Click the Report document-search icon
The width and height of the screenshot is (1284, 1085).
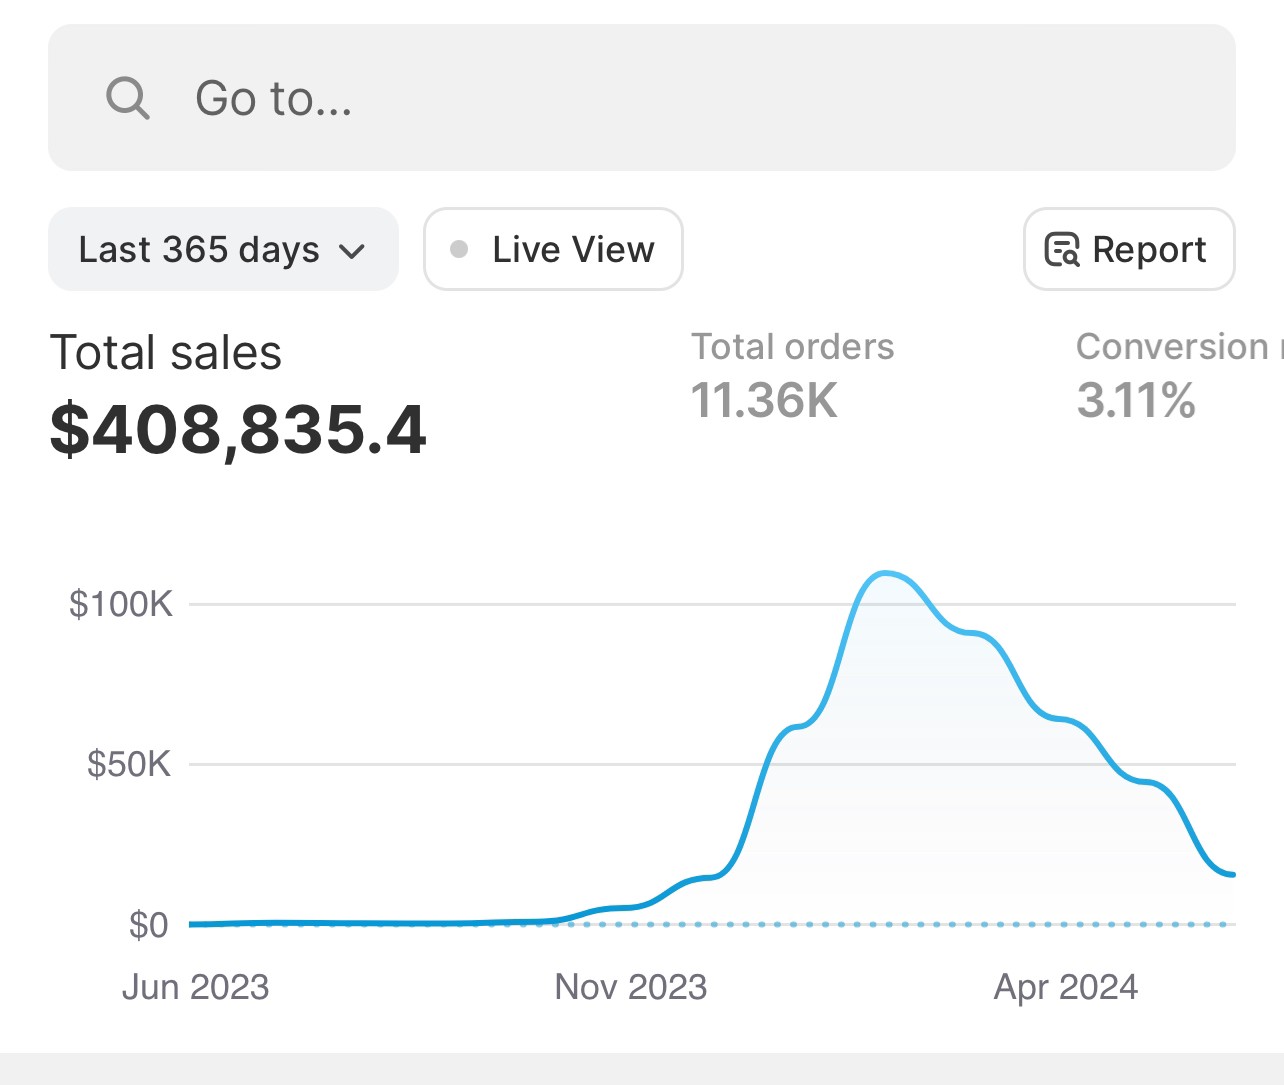[x=1062, y=249]
